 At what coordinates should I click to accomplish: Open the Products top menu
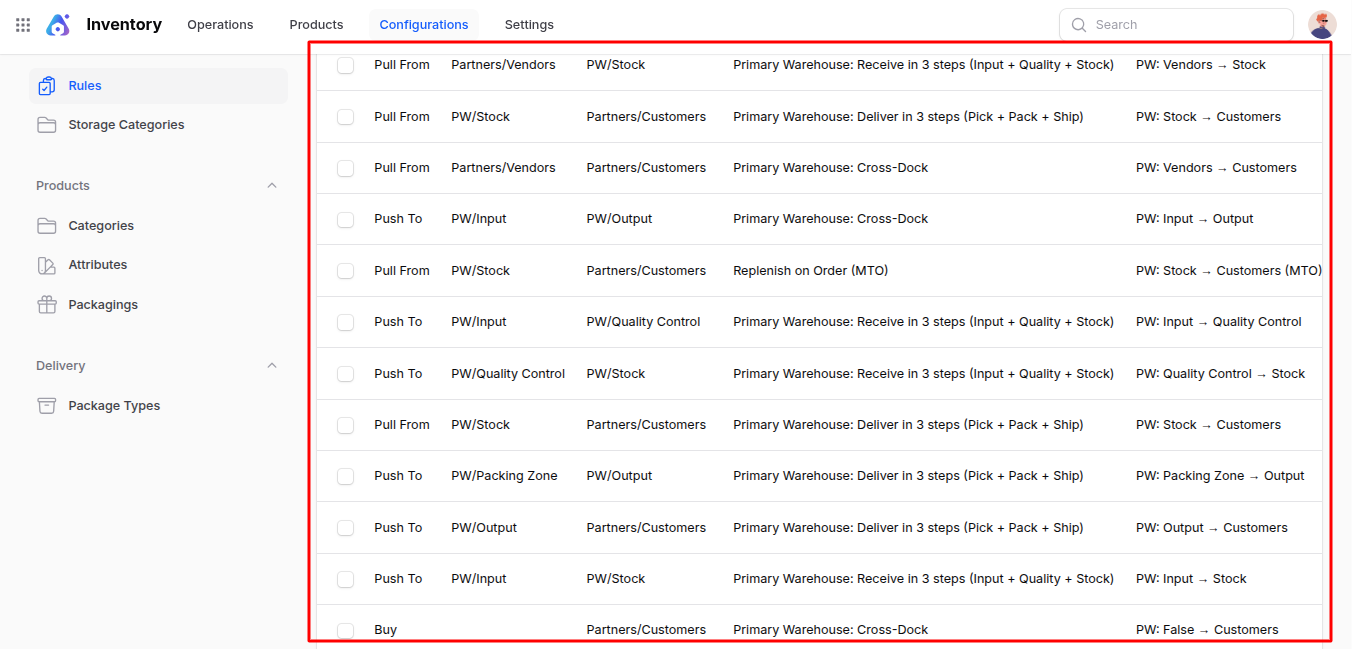coord(316,25)
